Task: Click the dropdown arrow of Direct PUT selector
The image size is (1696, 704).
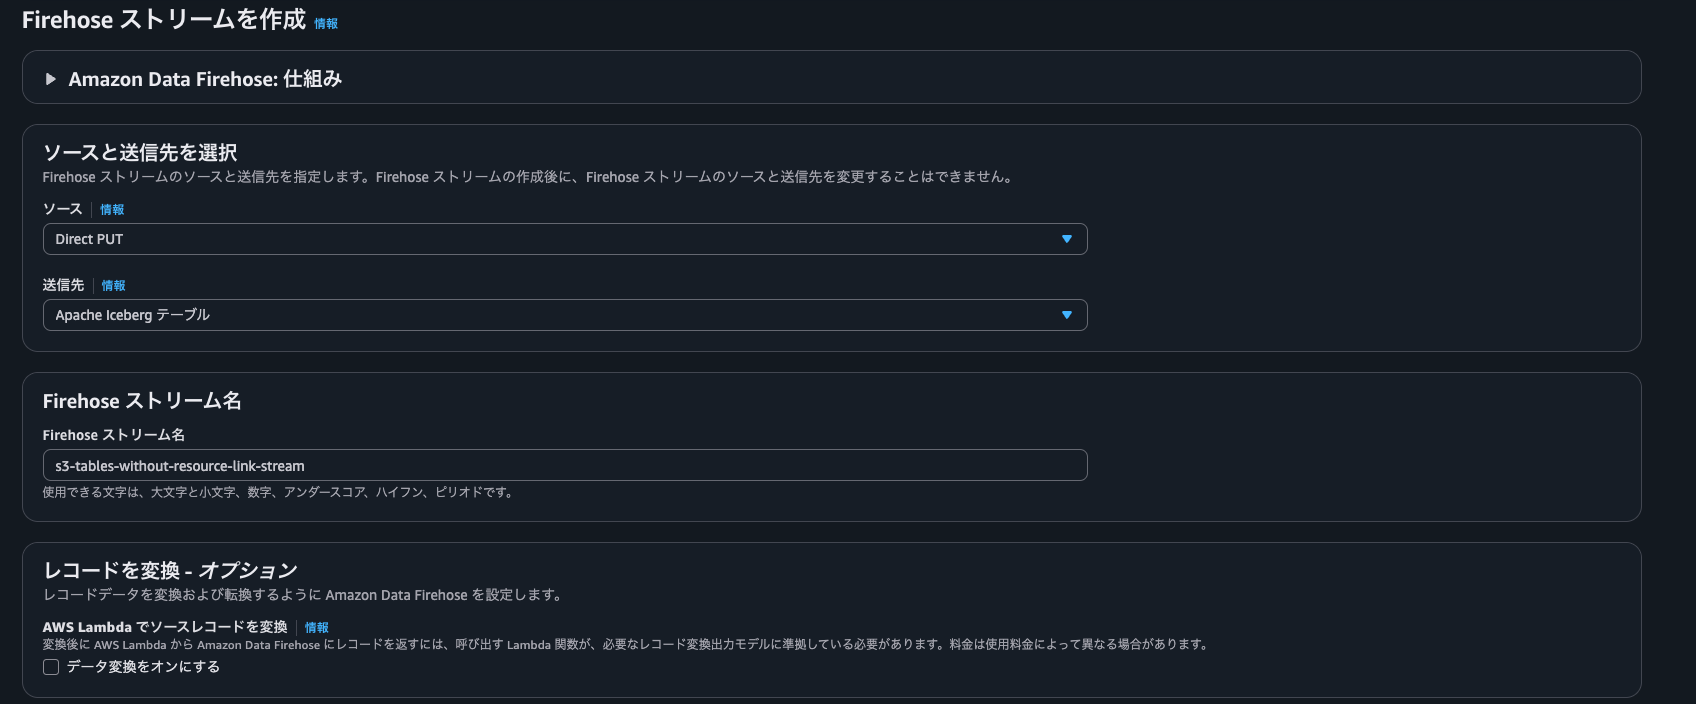Action: pyautogui.click(x=1067, y=239)
